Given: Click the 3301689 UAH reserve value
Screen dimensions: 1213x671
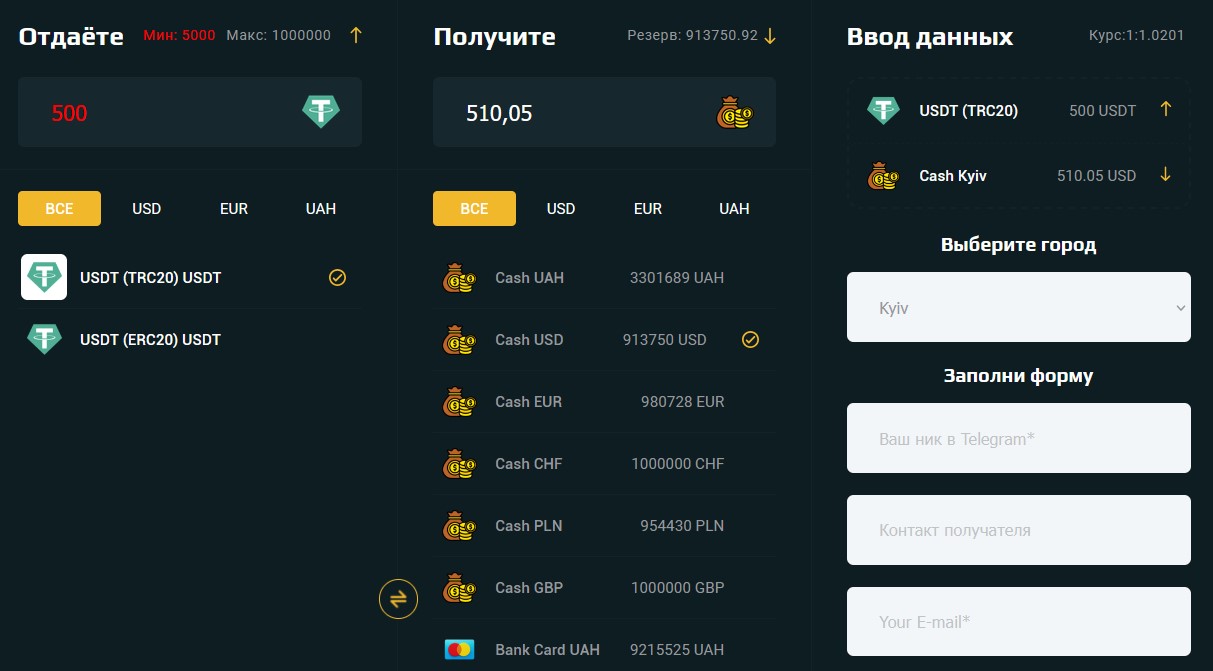Looking at the screenshot, I should coord(677,278).
